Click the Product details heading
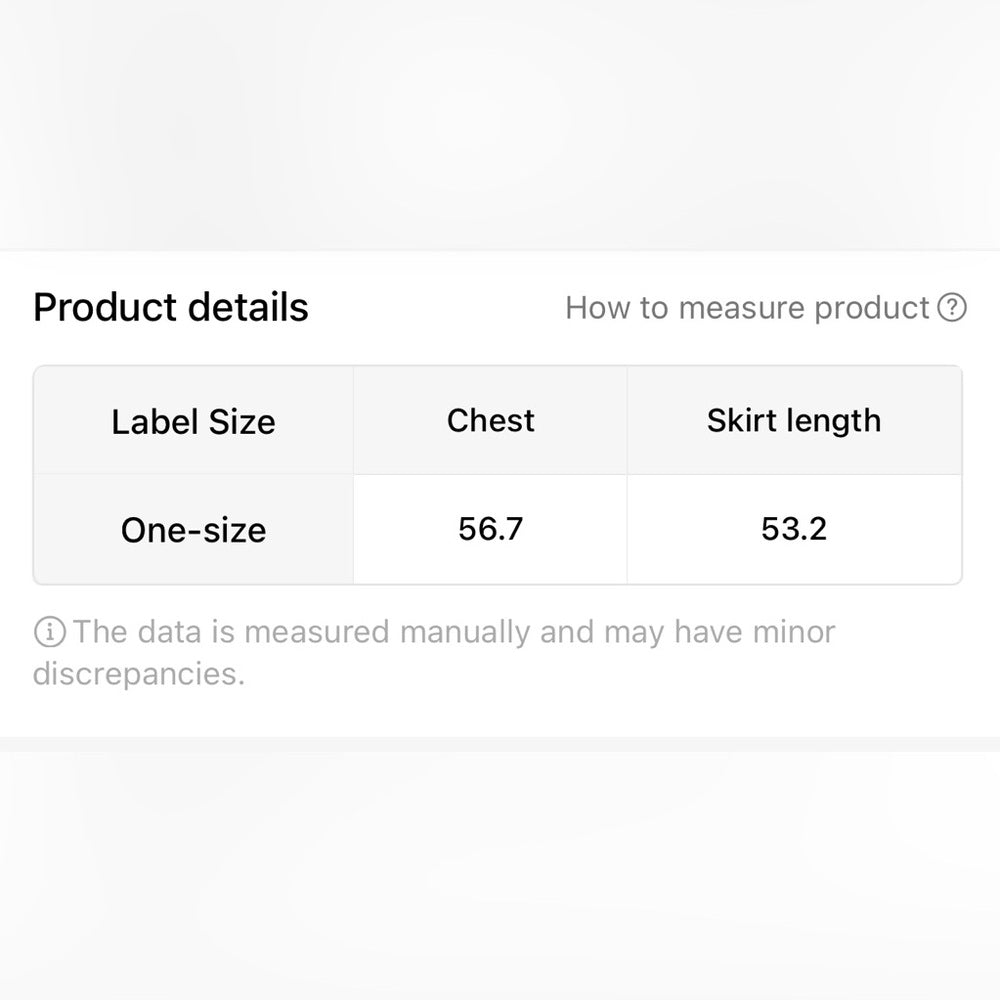 [x=171, y=307]
